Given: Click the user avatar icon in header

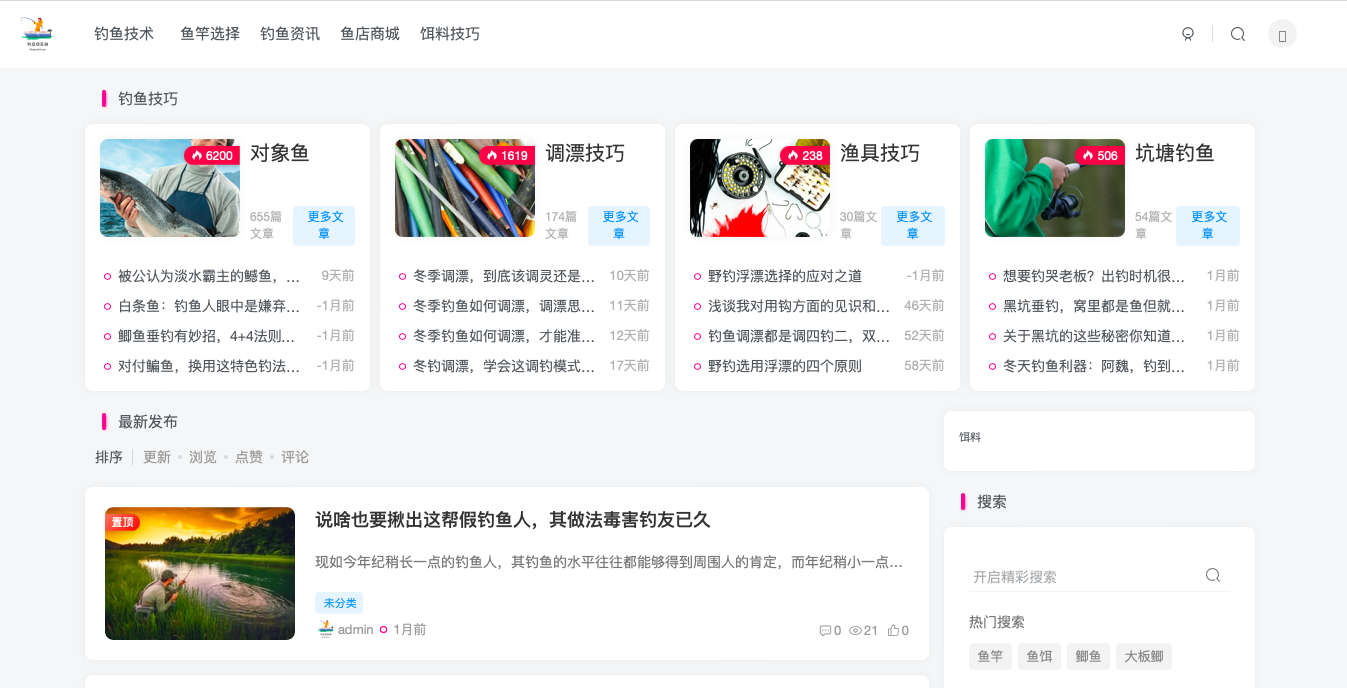Looking at the screenshot, I should [x=1282, y=34].
